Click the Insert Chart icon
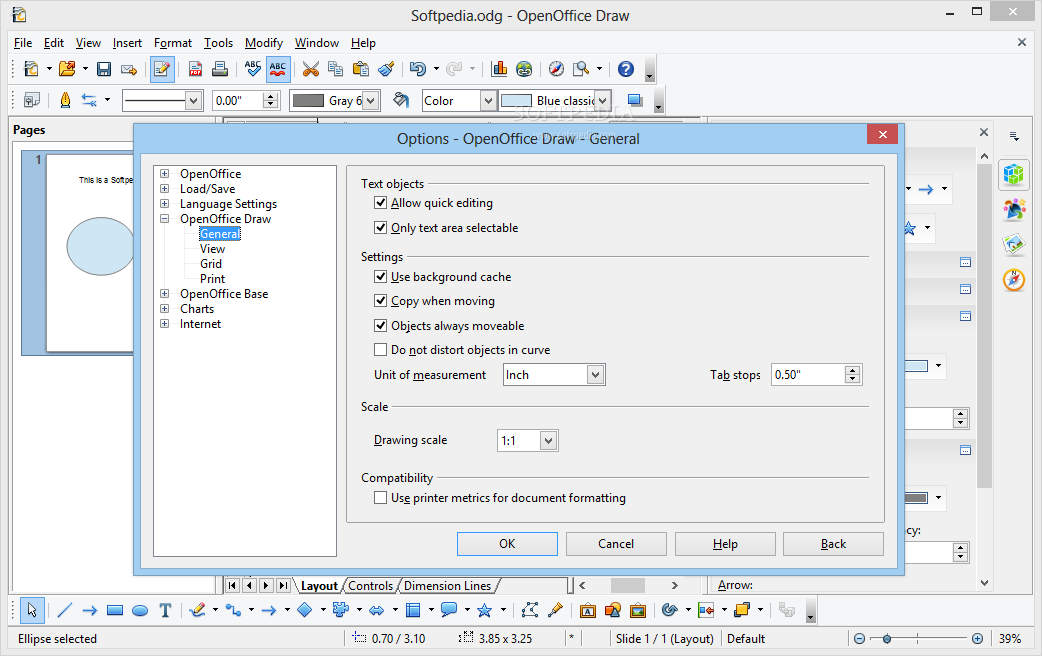 [x=499, y=69]
